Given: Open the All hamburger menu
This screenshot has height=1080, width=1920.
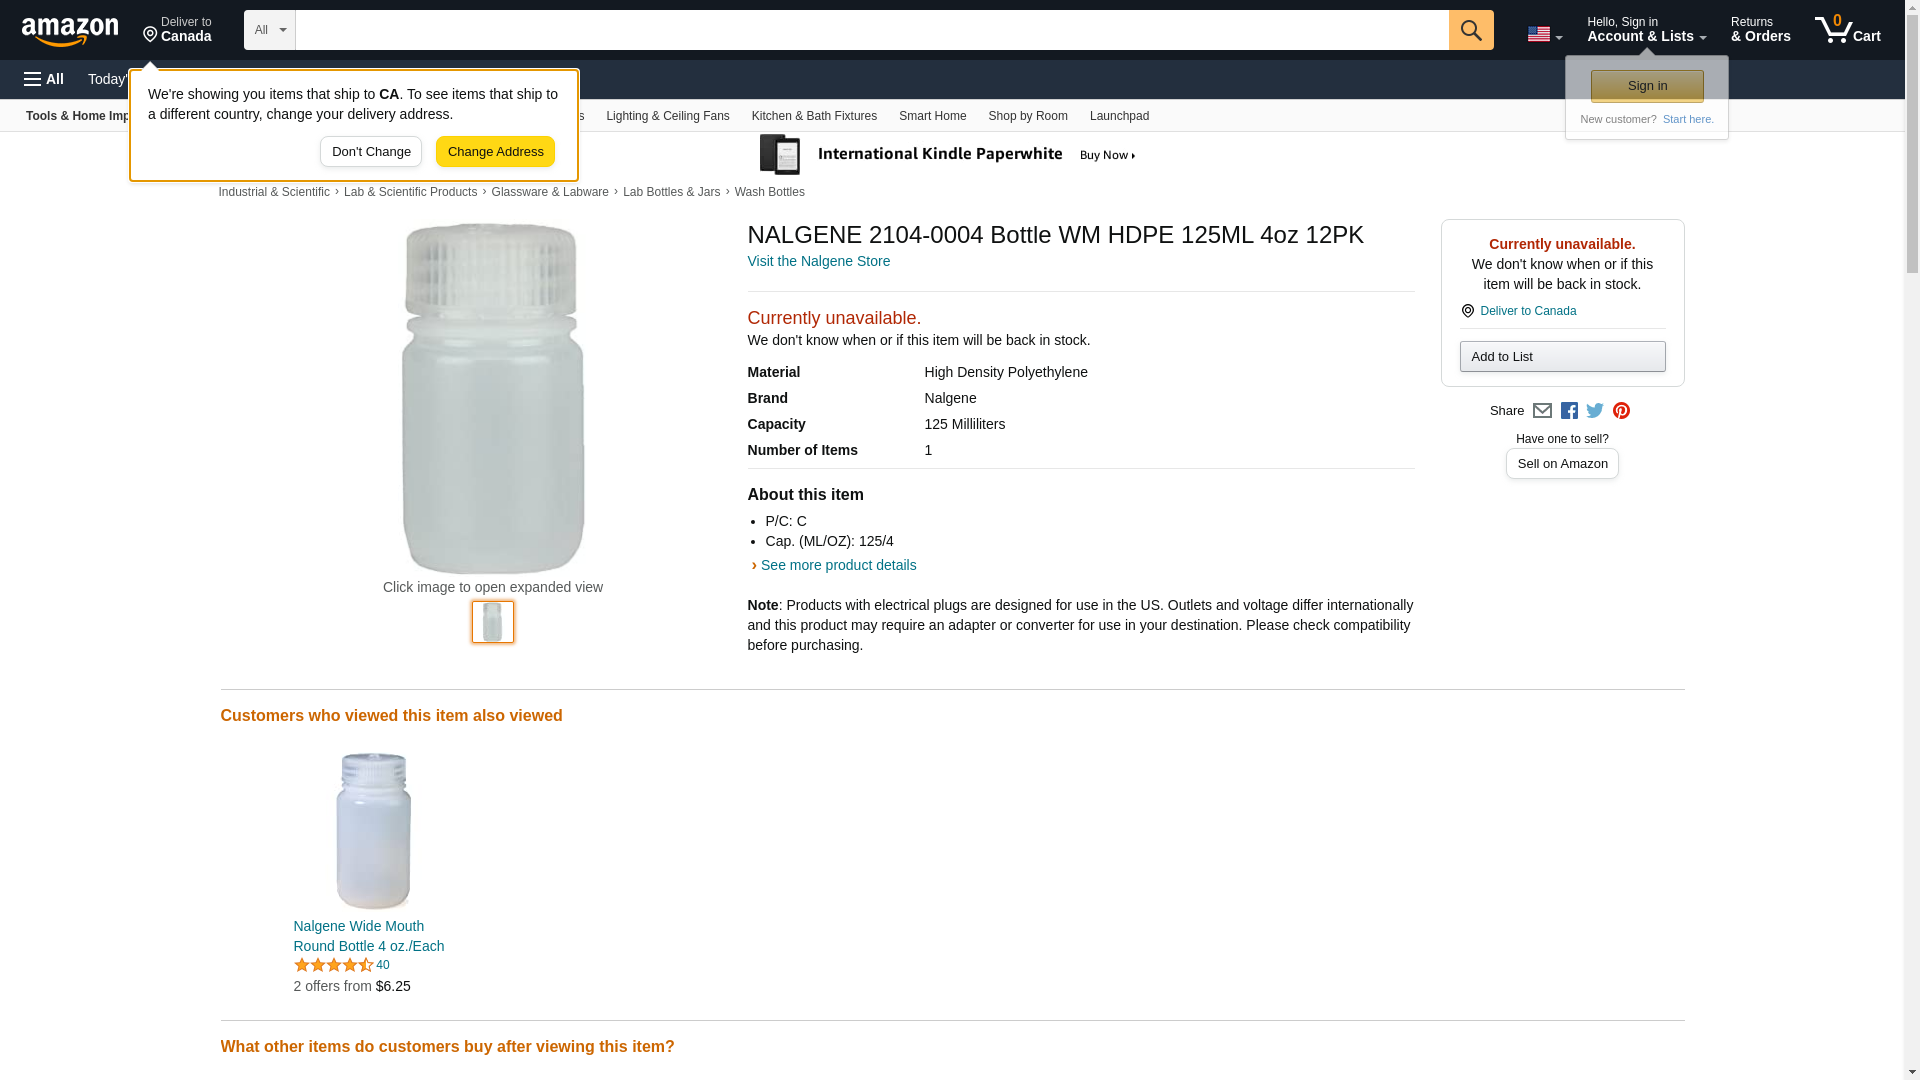Looking at the screenshot, I should (44, 79).
